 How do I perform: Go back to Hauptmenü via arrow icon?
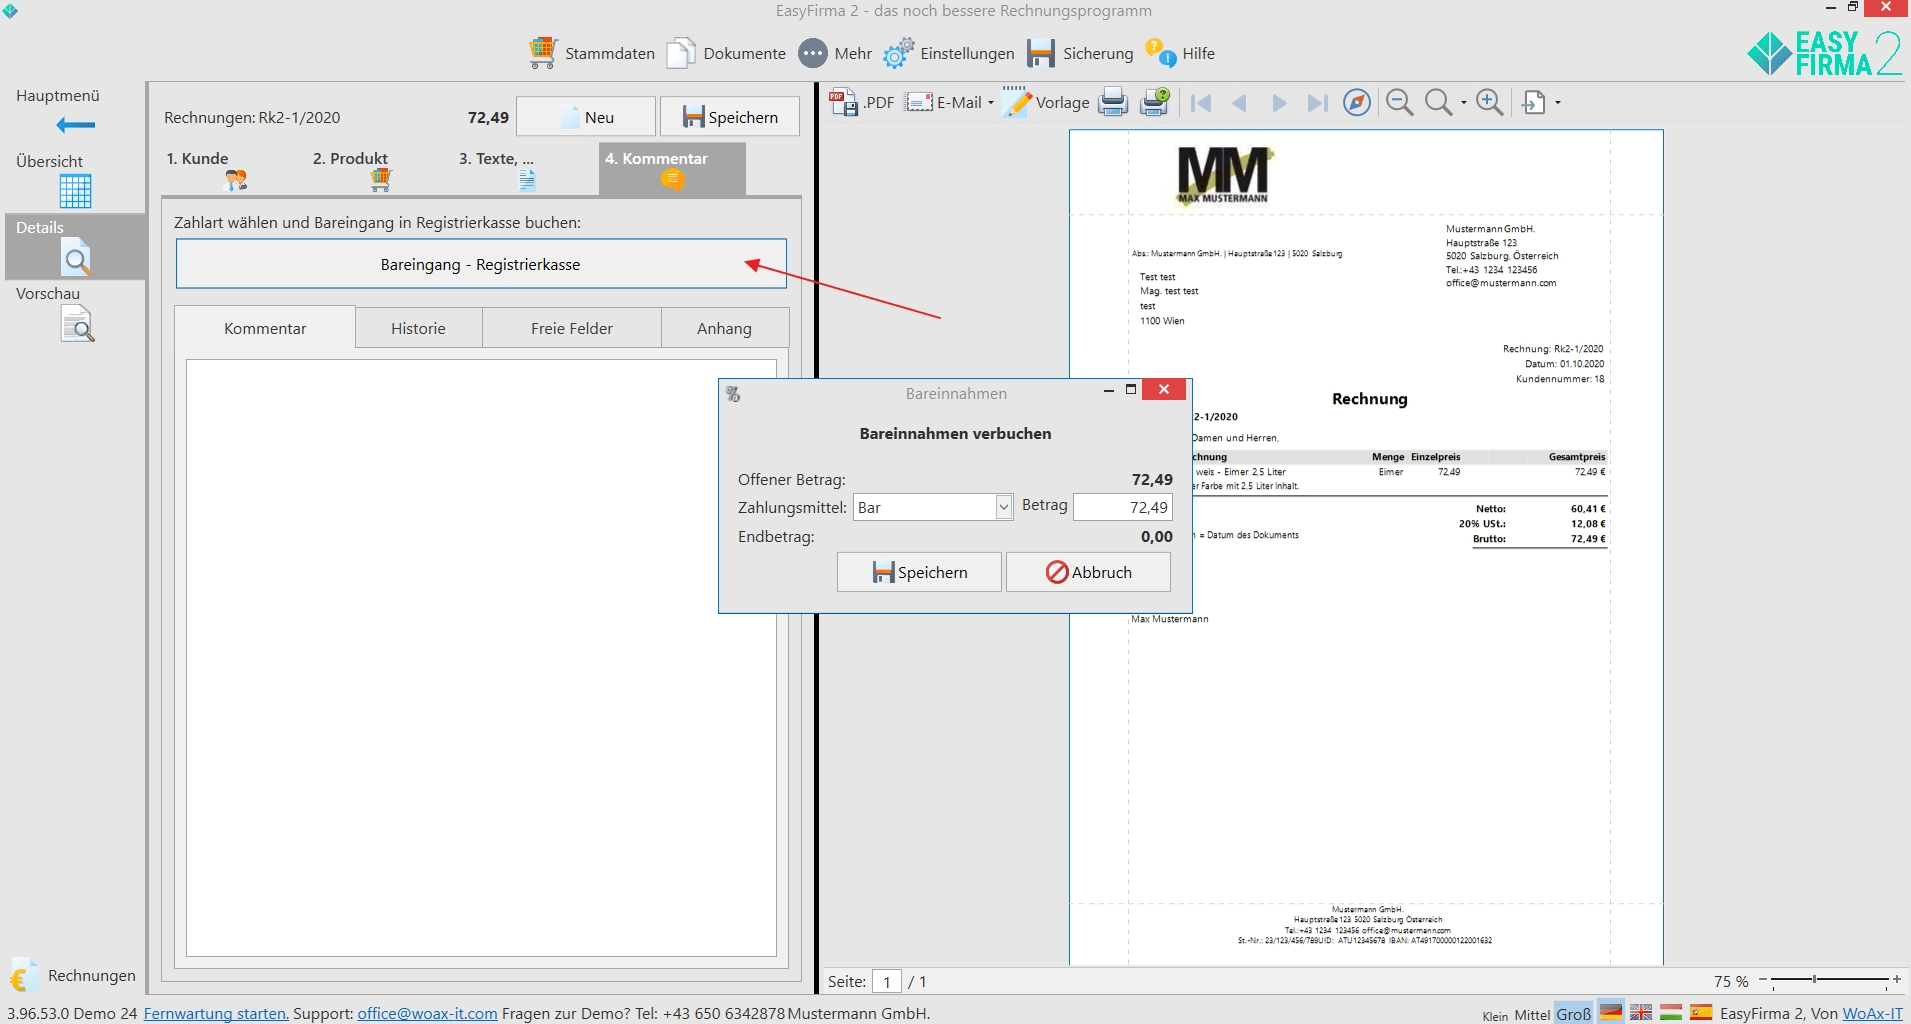pyautogui.click(x=75, y=125)
